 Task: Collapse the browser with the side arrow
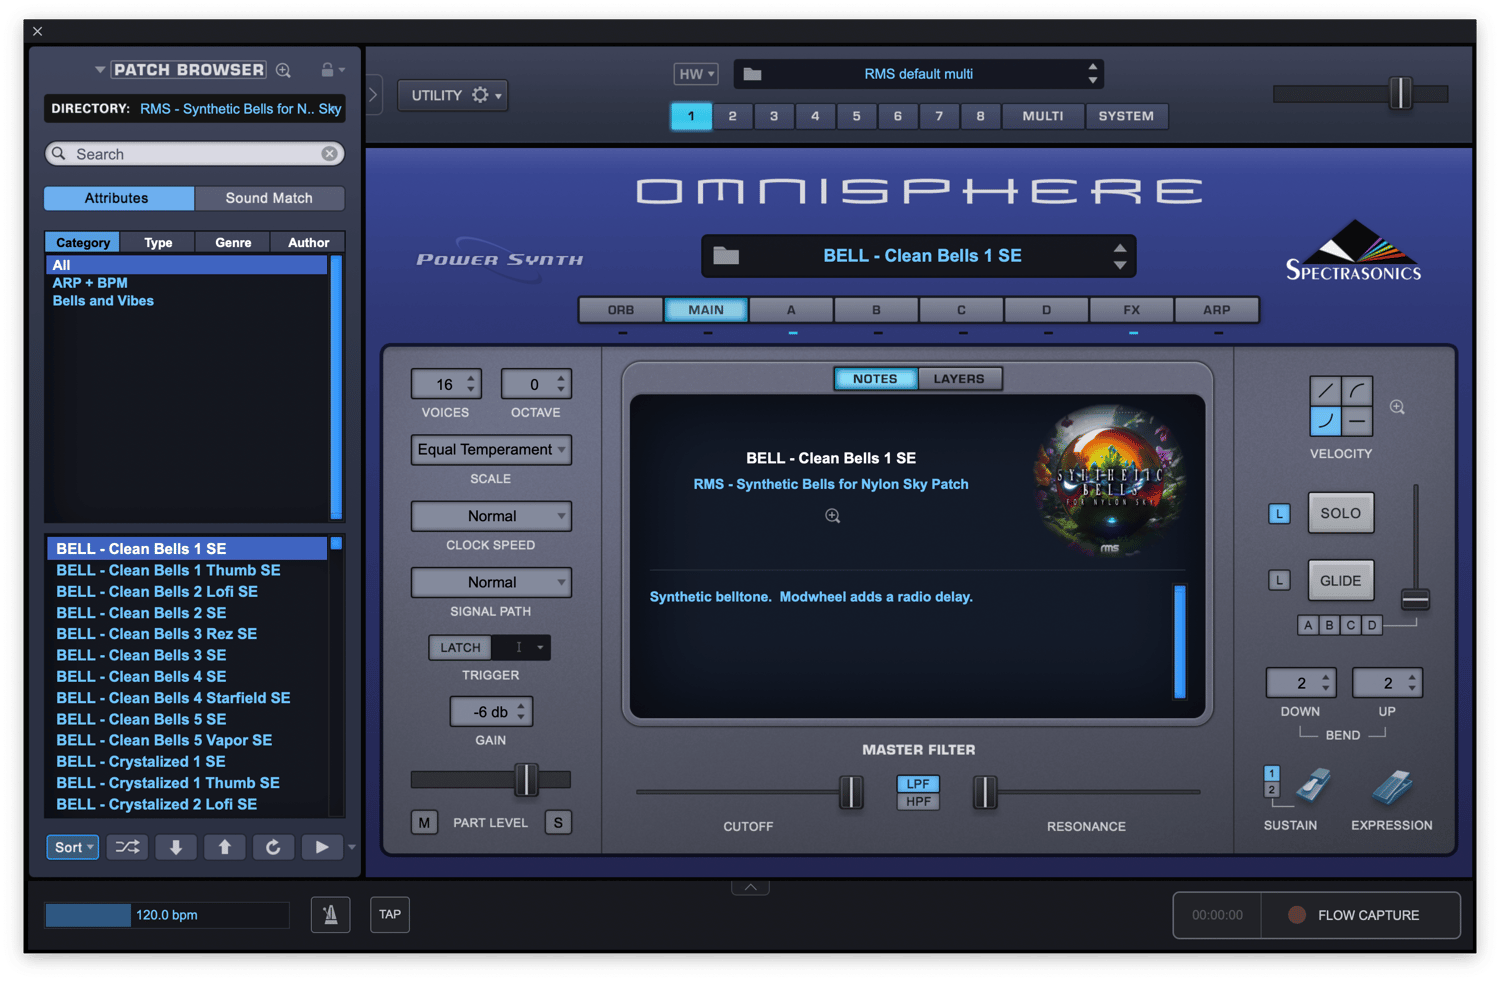[373, 95]
